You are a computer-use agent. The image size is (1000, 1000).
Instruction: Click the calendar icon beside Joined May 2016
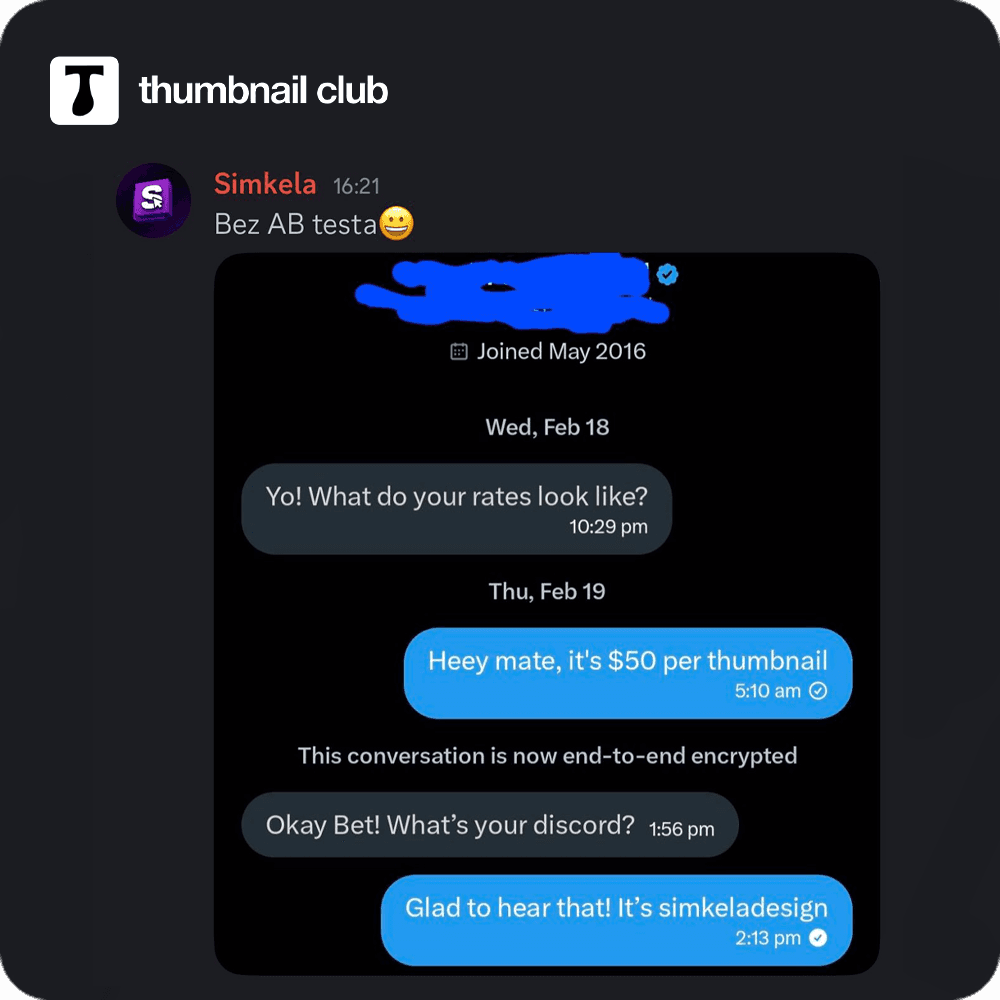(459, 351)
